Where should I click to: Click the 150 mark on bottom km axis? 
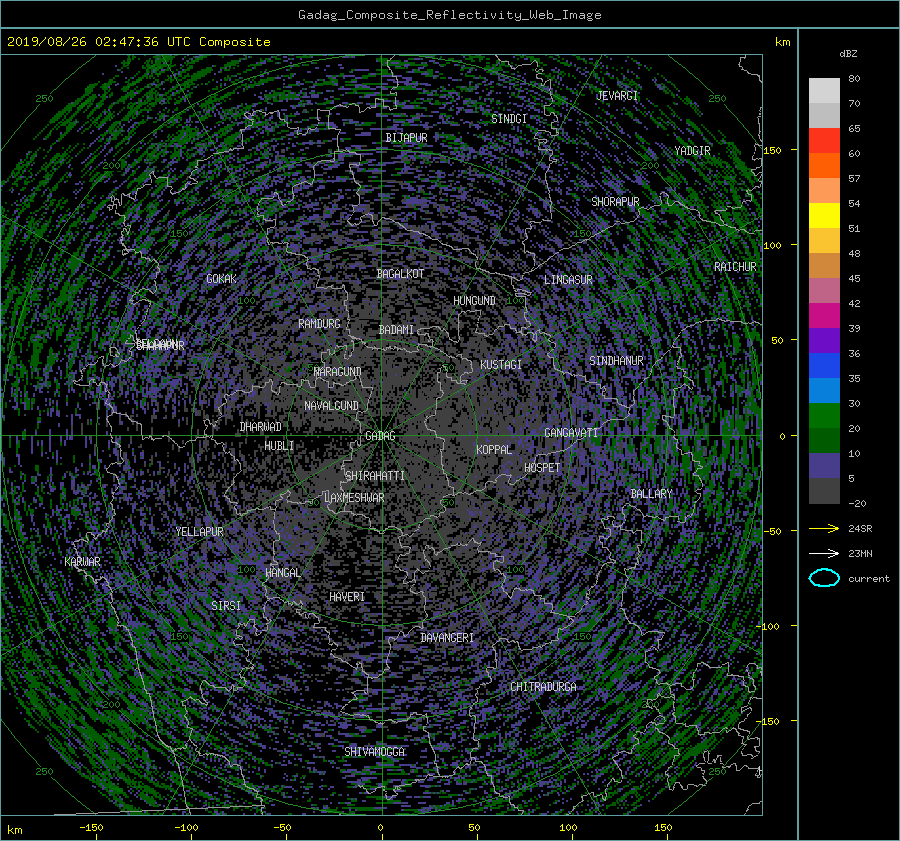(663, 828)
